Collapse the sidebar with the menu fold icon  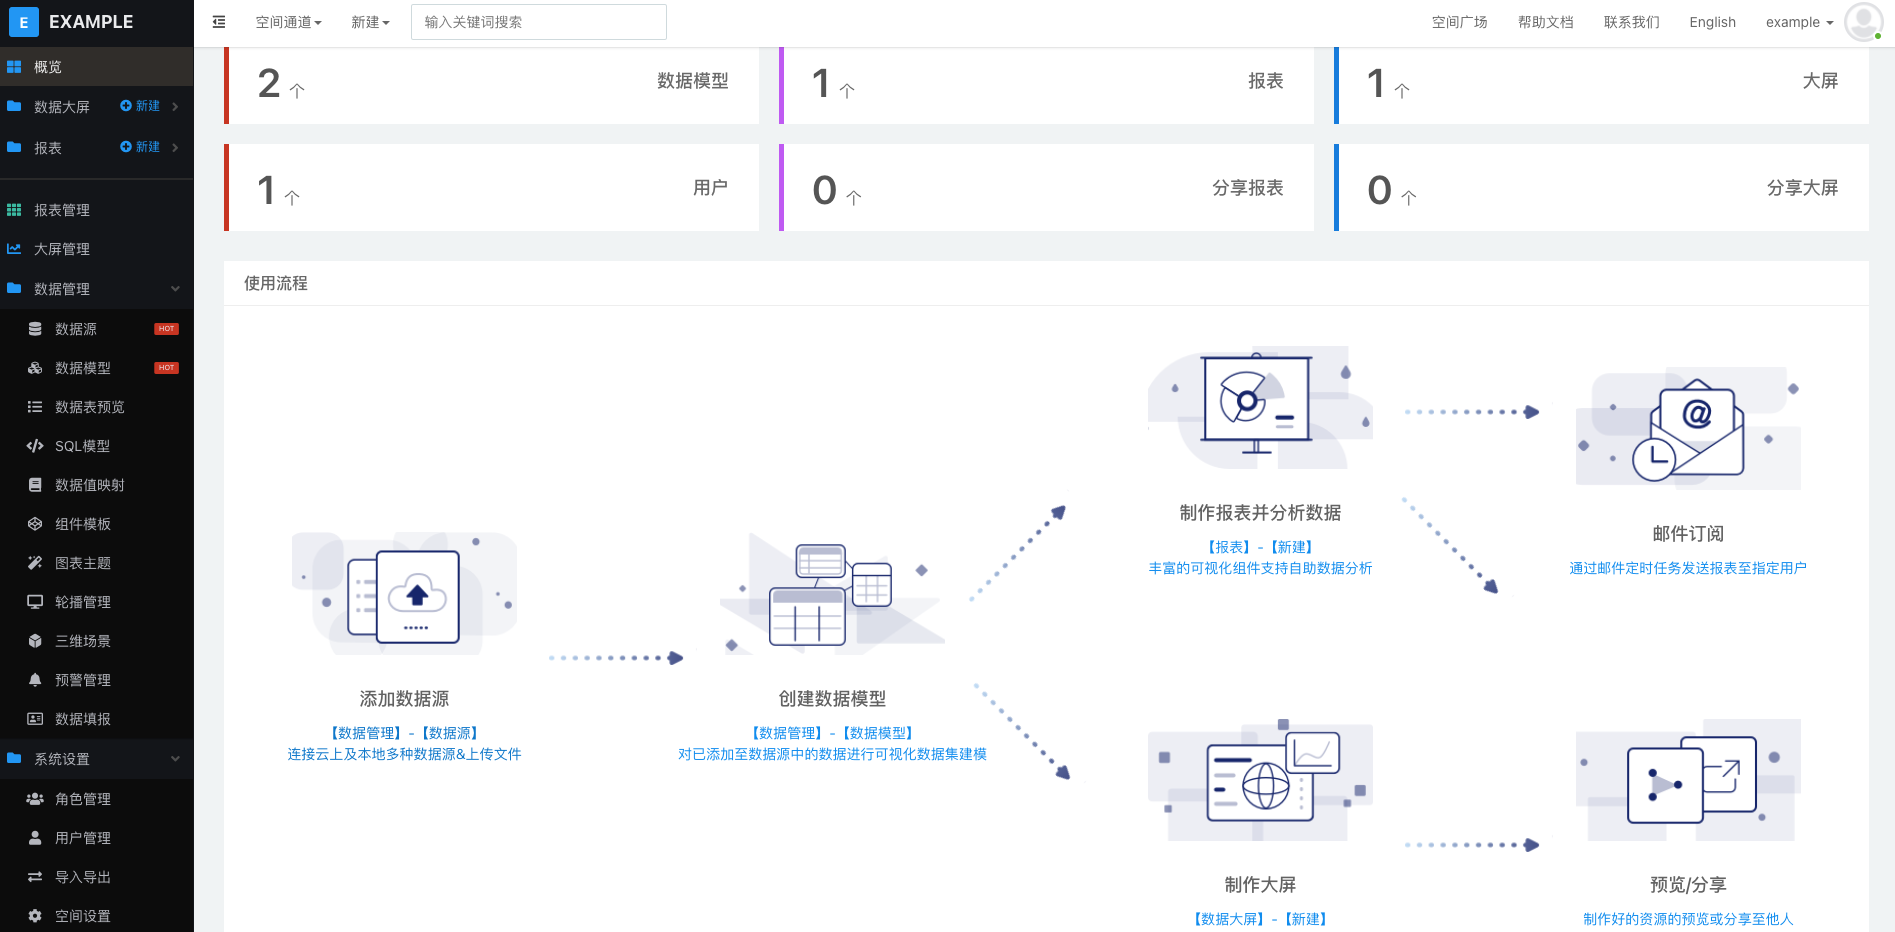tap(219, 22)
